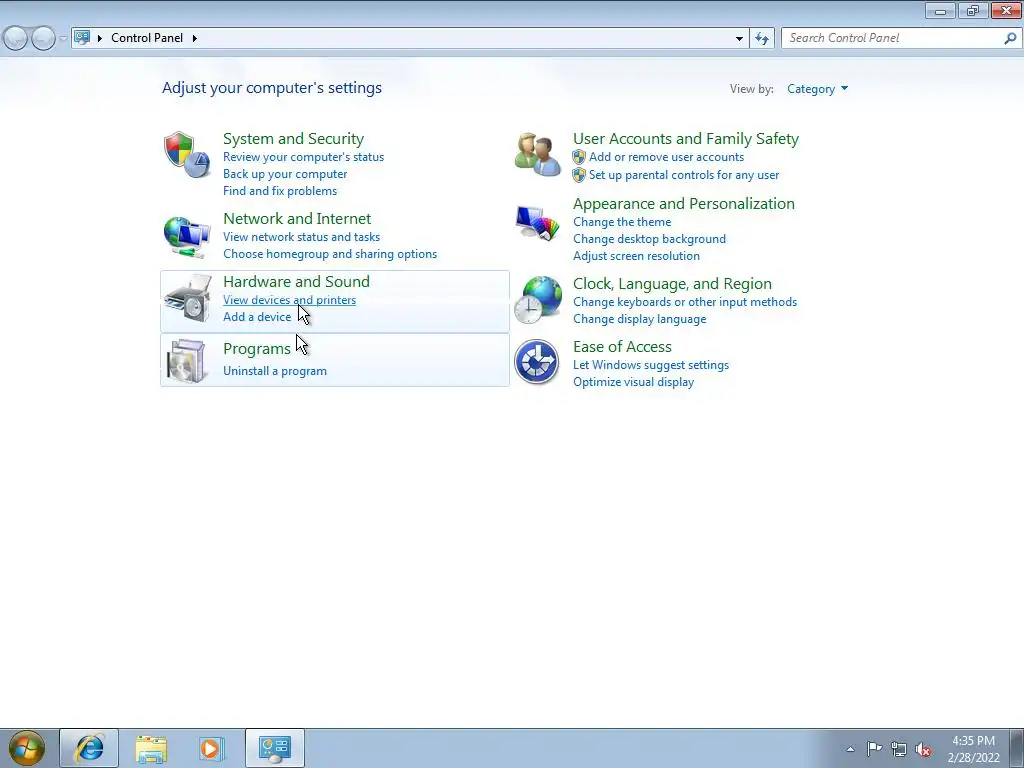This screenshot has height=768, width=1024.
Task: Open Appearance and Personalization heading
Action: (684, 204)
